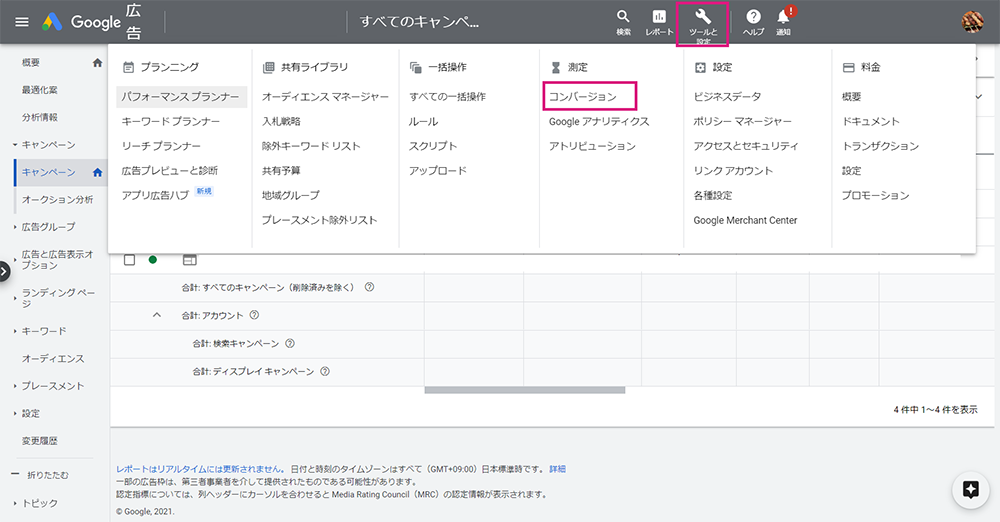Expand 広告と広告表示オプション in sidebar
This screenshot has height=522, width=1000.
click(x=15, y=260)
